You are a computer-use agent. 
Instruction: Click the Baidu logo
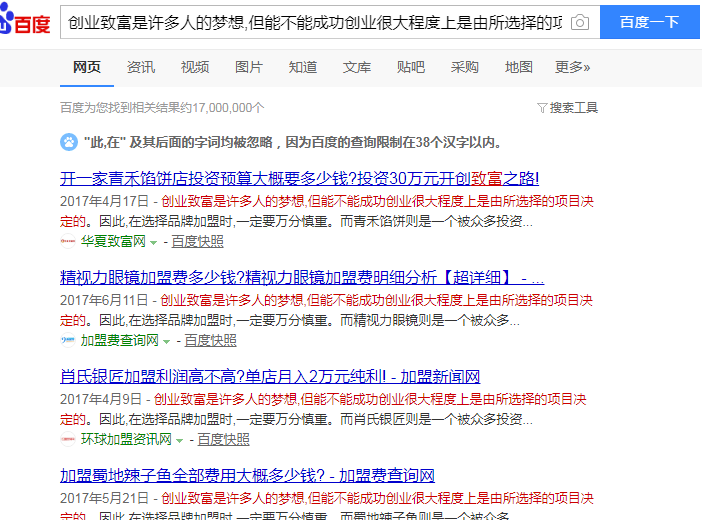[x=25, y=19]
